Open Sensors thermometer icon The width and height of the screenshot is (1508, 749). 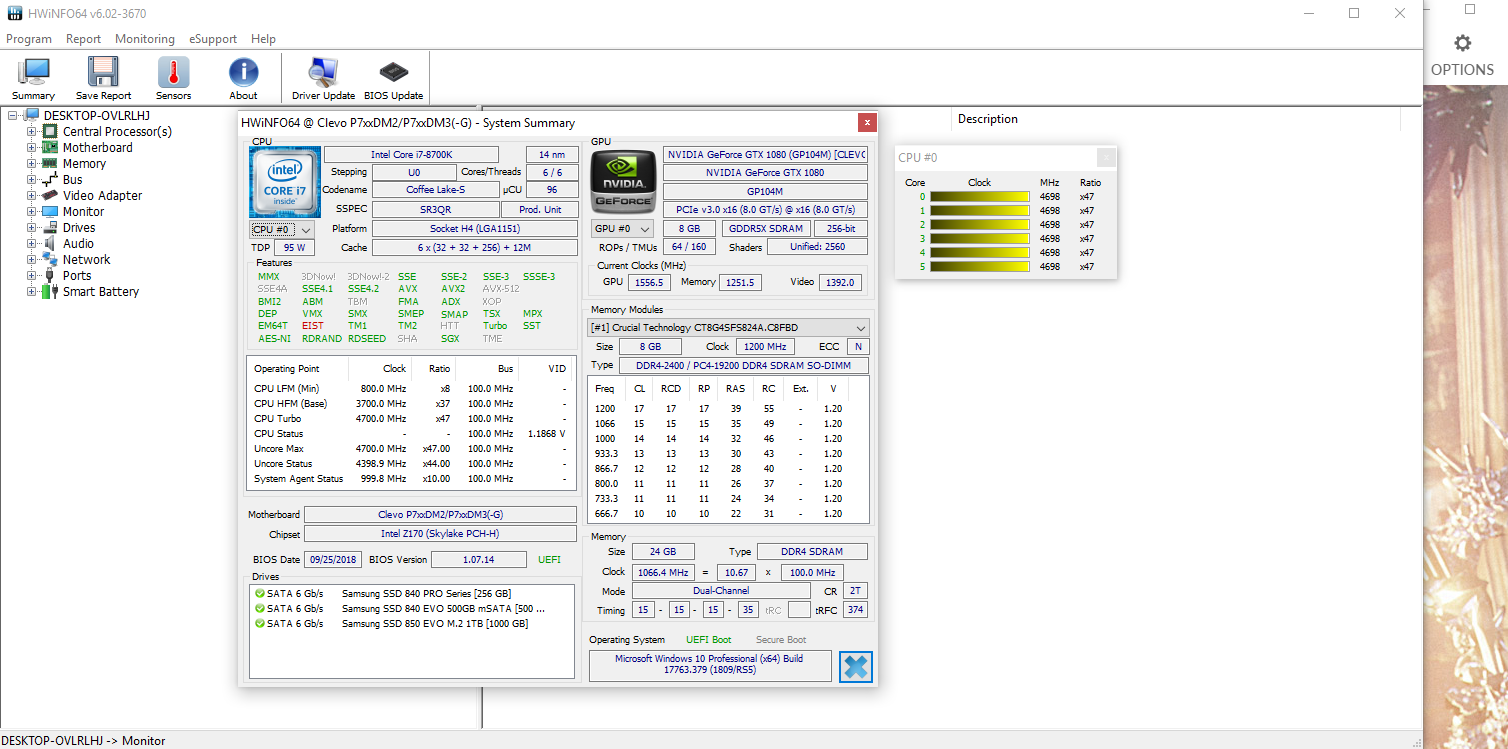173,72
